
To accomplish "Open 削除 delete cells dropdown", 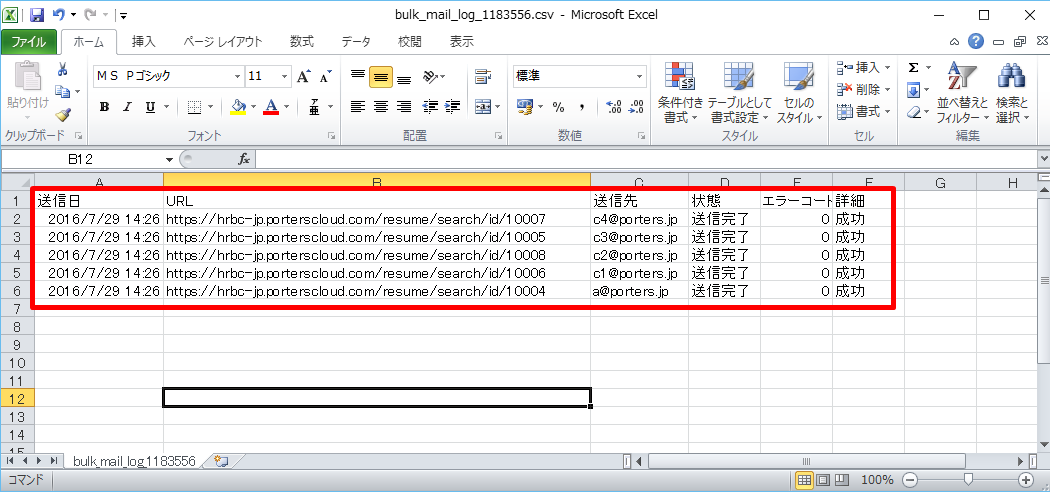I will (x=864, y=90).
